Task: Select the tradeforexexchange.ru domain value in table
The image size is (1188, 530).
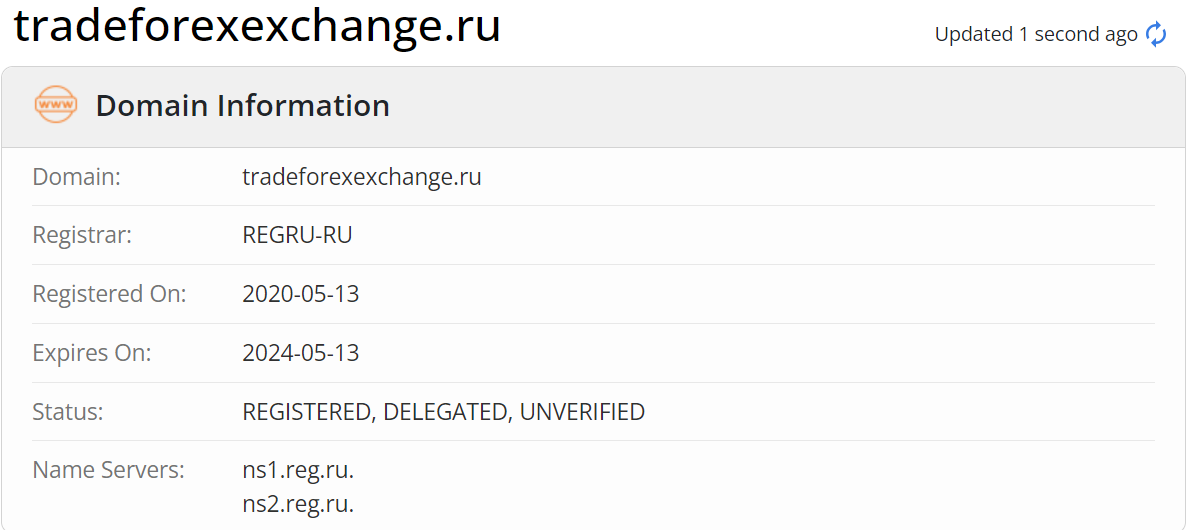Action: point(361,177)
